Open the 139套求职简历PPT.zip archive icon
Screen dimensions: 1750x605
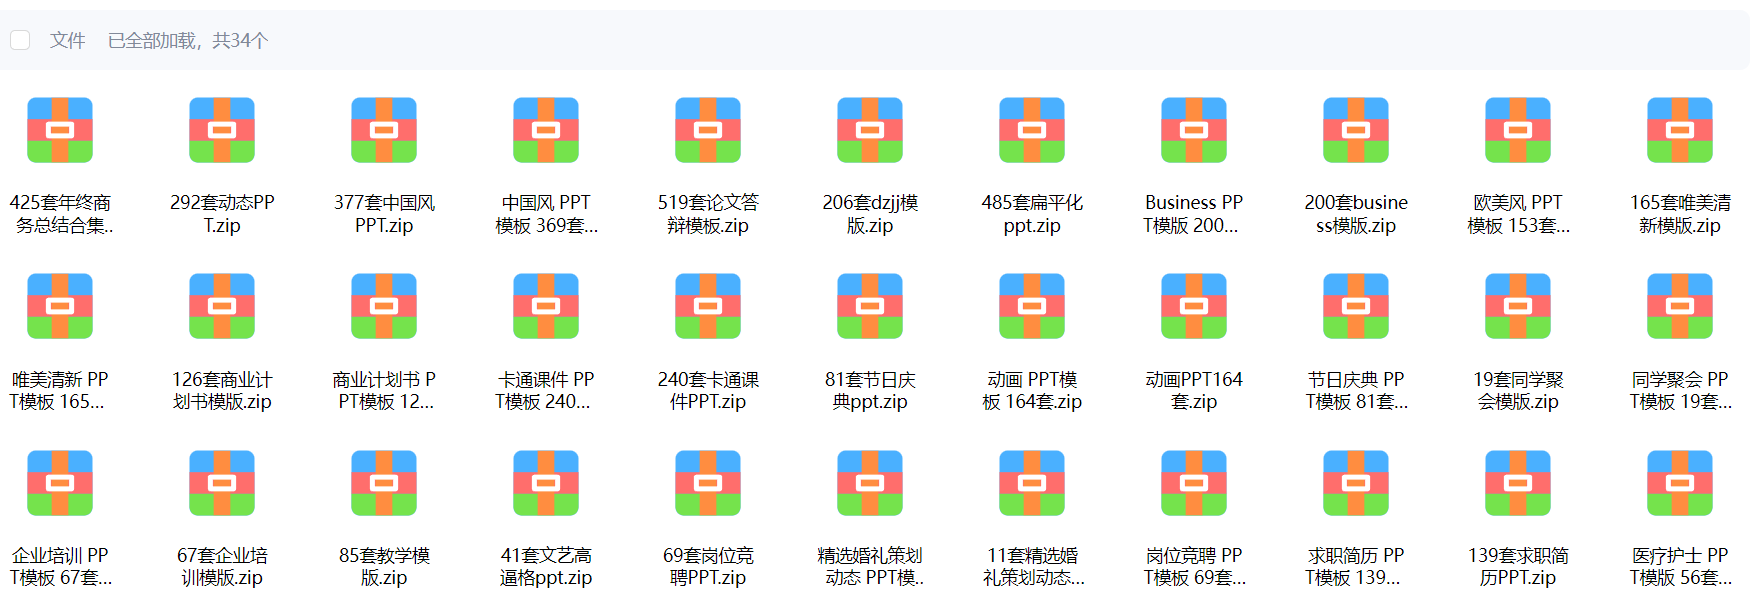click(x=1518, y=483)
